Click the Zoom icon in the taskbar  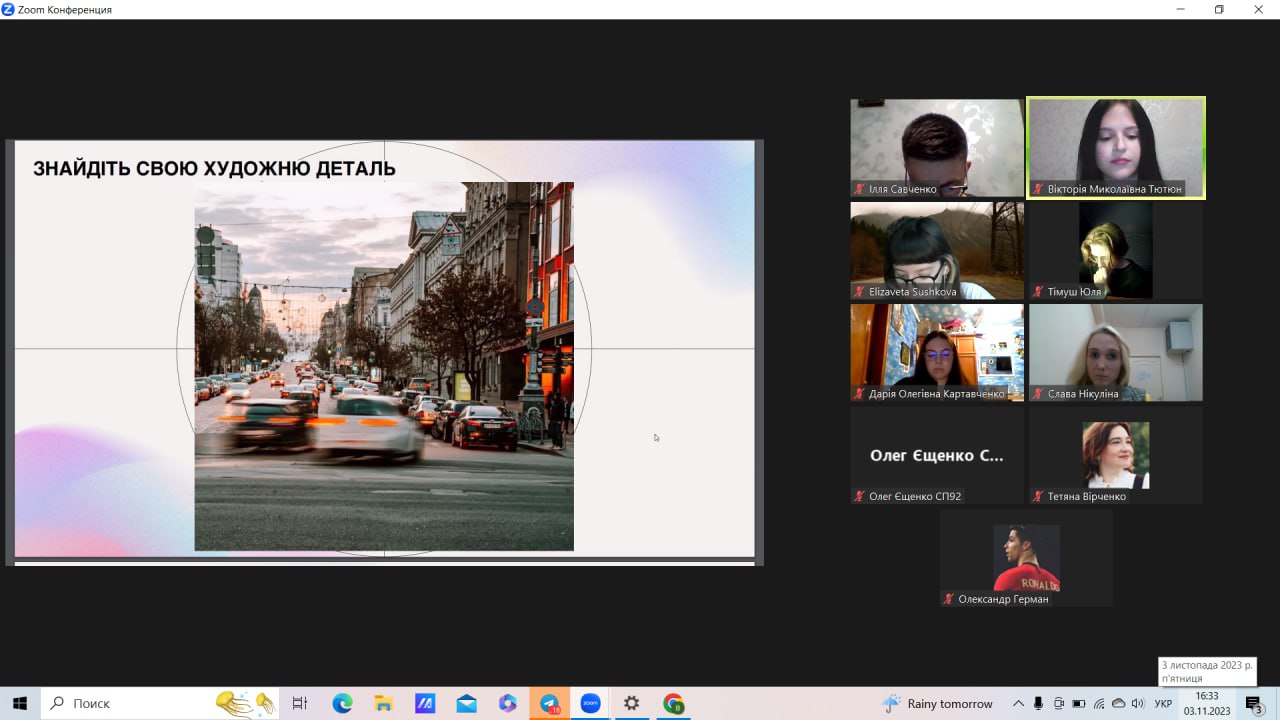coord(590,703)
